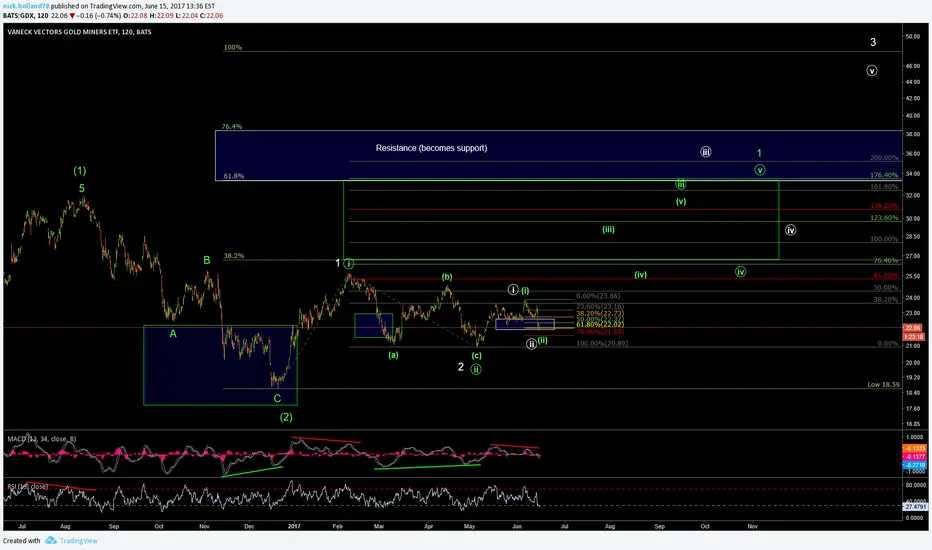Click the "76.4%" label at blue box's left edge
Image resolution: width=932 pixels, height=550 pixels.
click(232, 127)
